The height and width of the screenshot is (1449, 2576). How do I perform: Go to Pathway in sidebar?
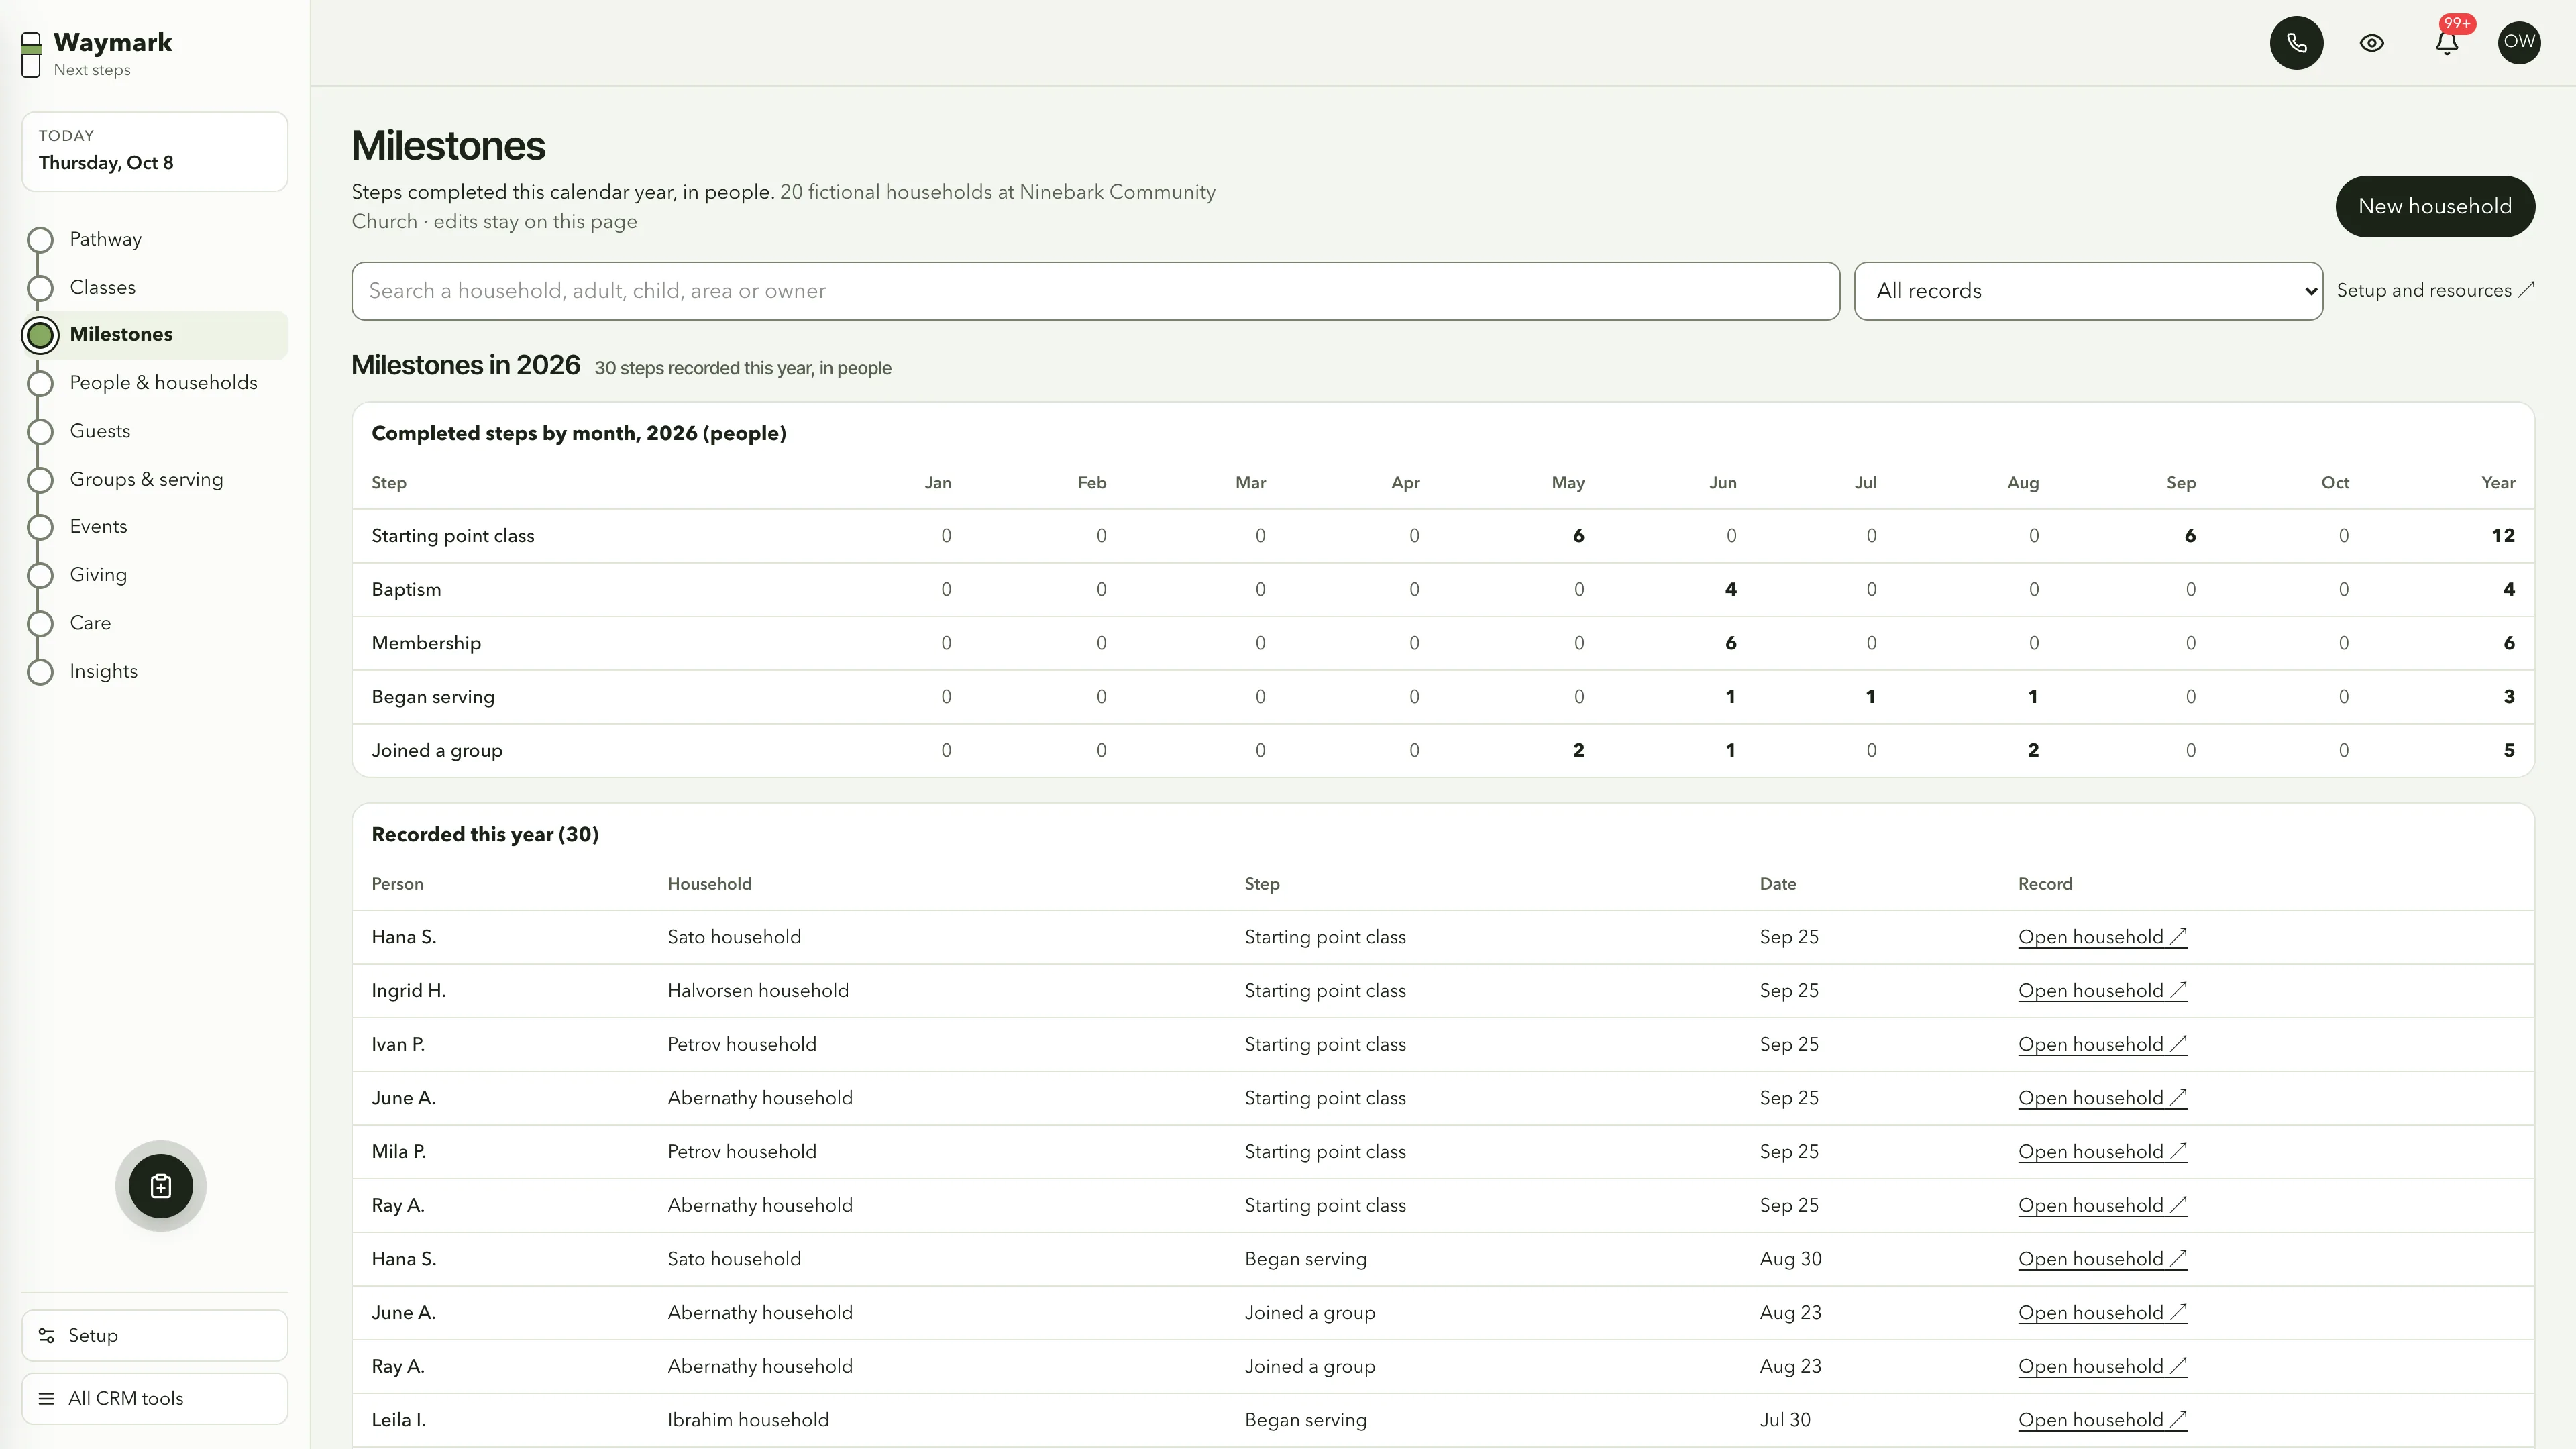click(155, 239)
